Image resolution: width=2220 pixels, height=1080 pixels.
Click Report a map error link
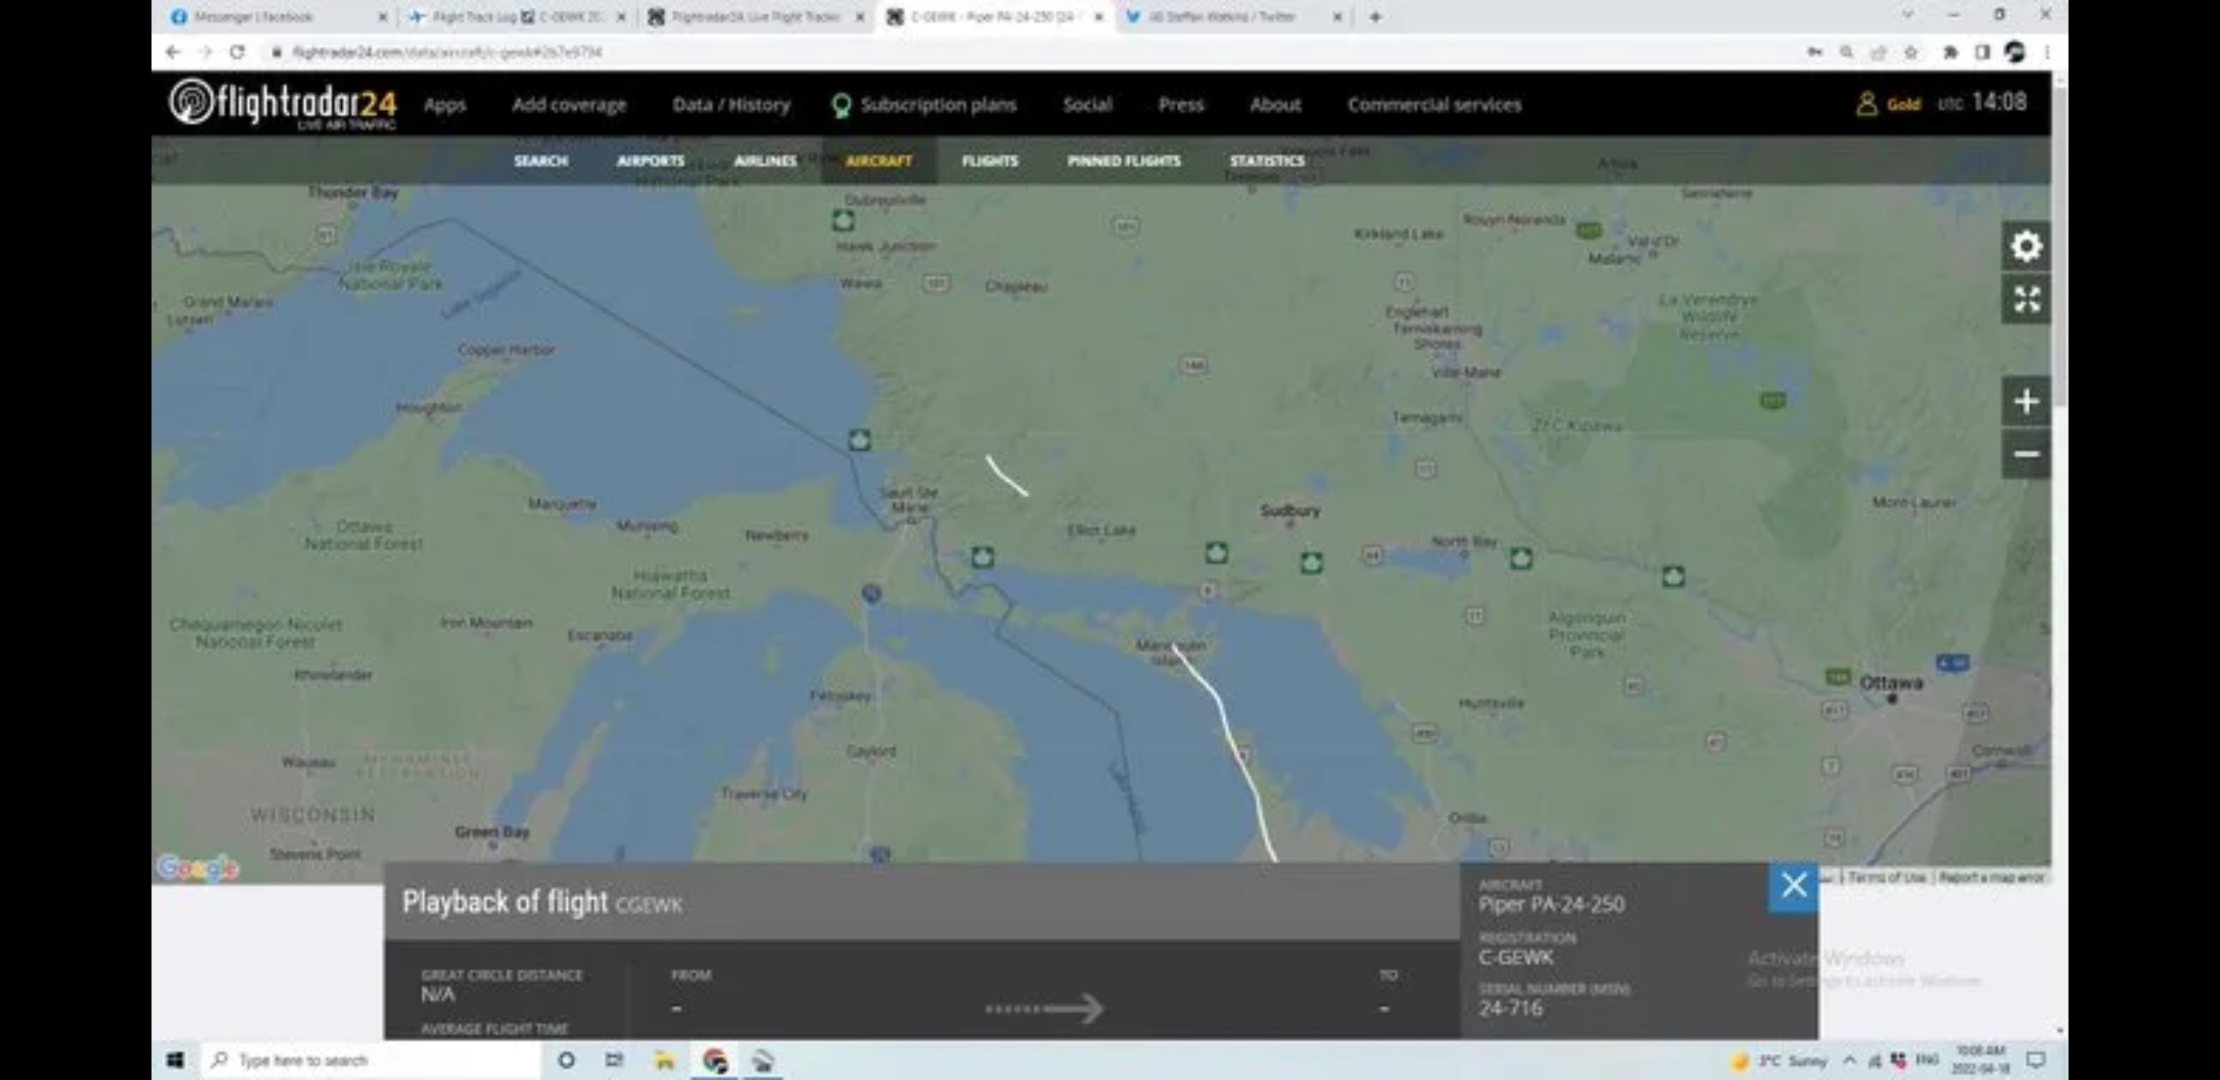pyautogui.click(x=1991, y=877)
